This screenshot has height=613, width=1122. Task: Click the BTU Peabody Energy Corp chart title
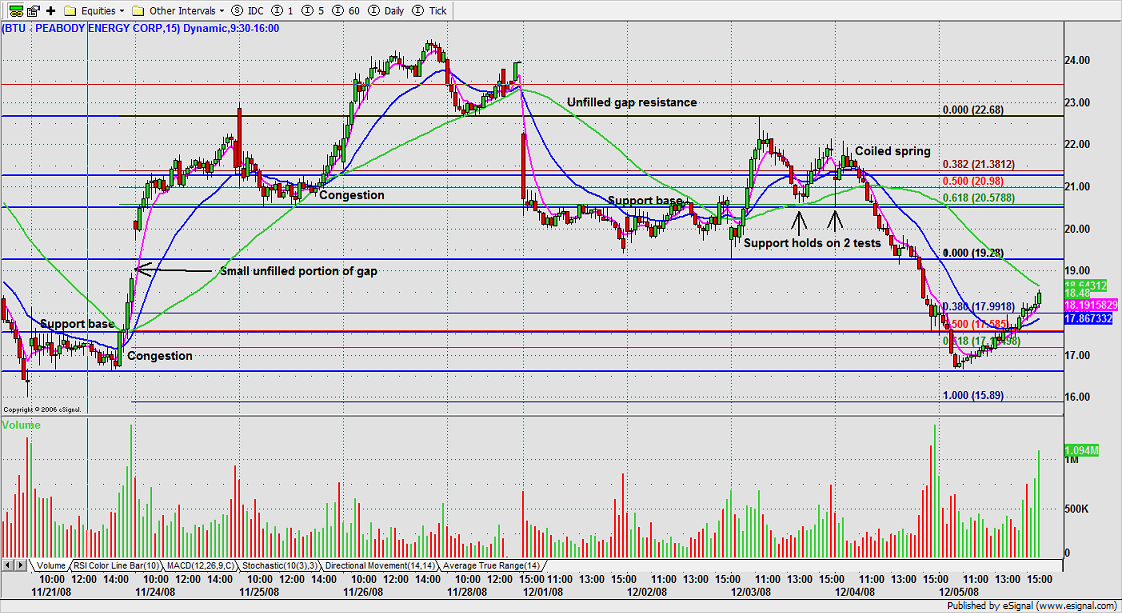click(x=141, y=29)
